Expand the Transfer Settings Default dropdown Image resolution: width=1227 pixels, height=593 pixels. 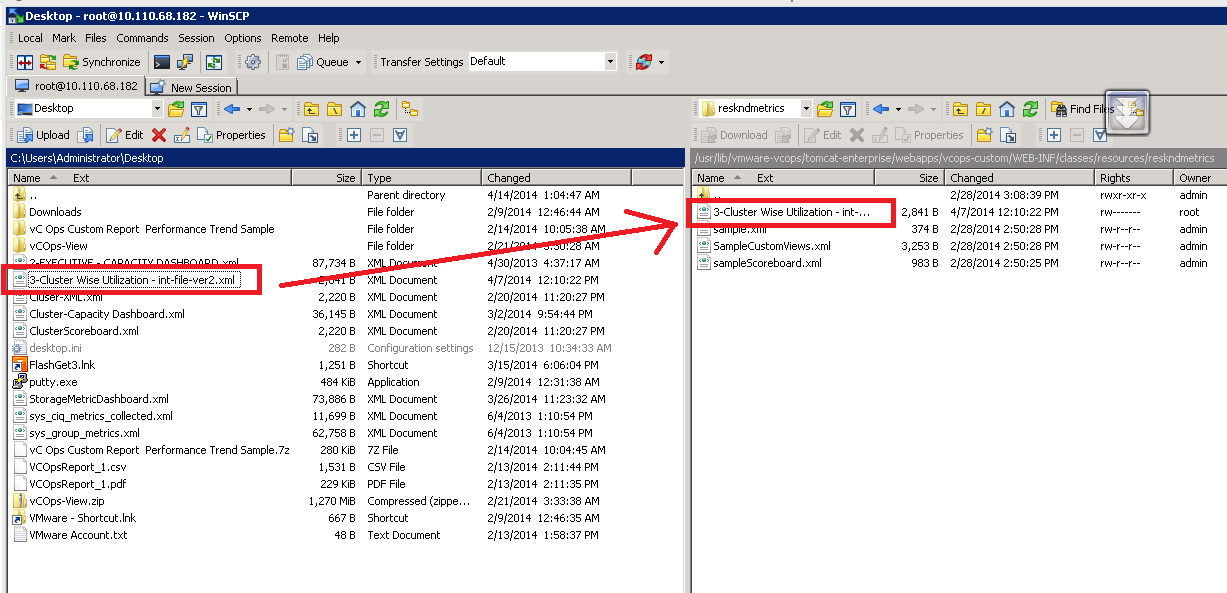point(610,62)
